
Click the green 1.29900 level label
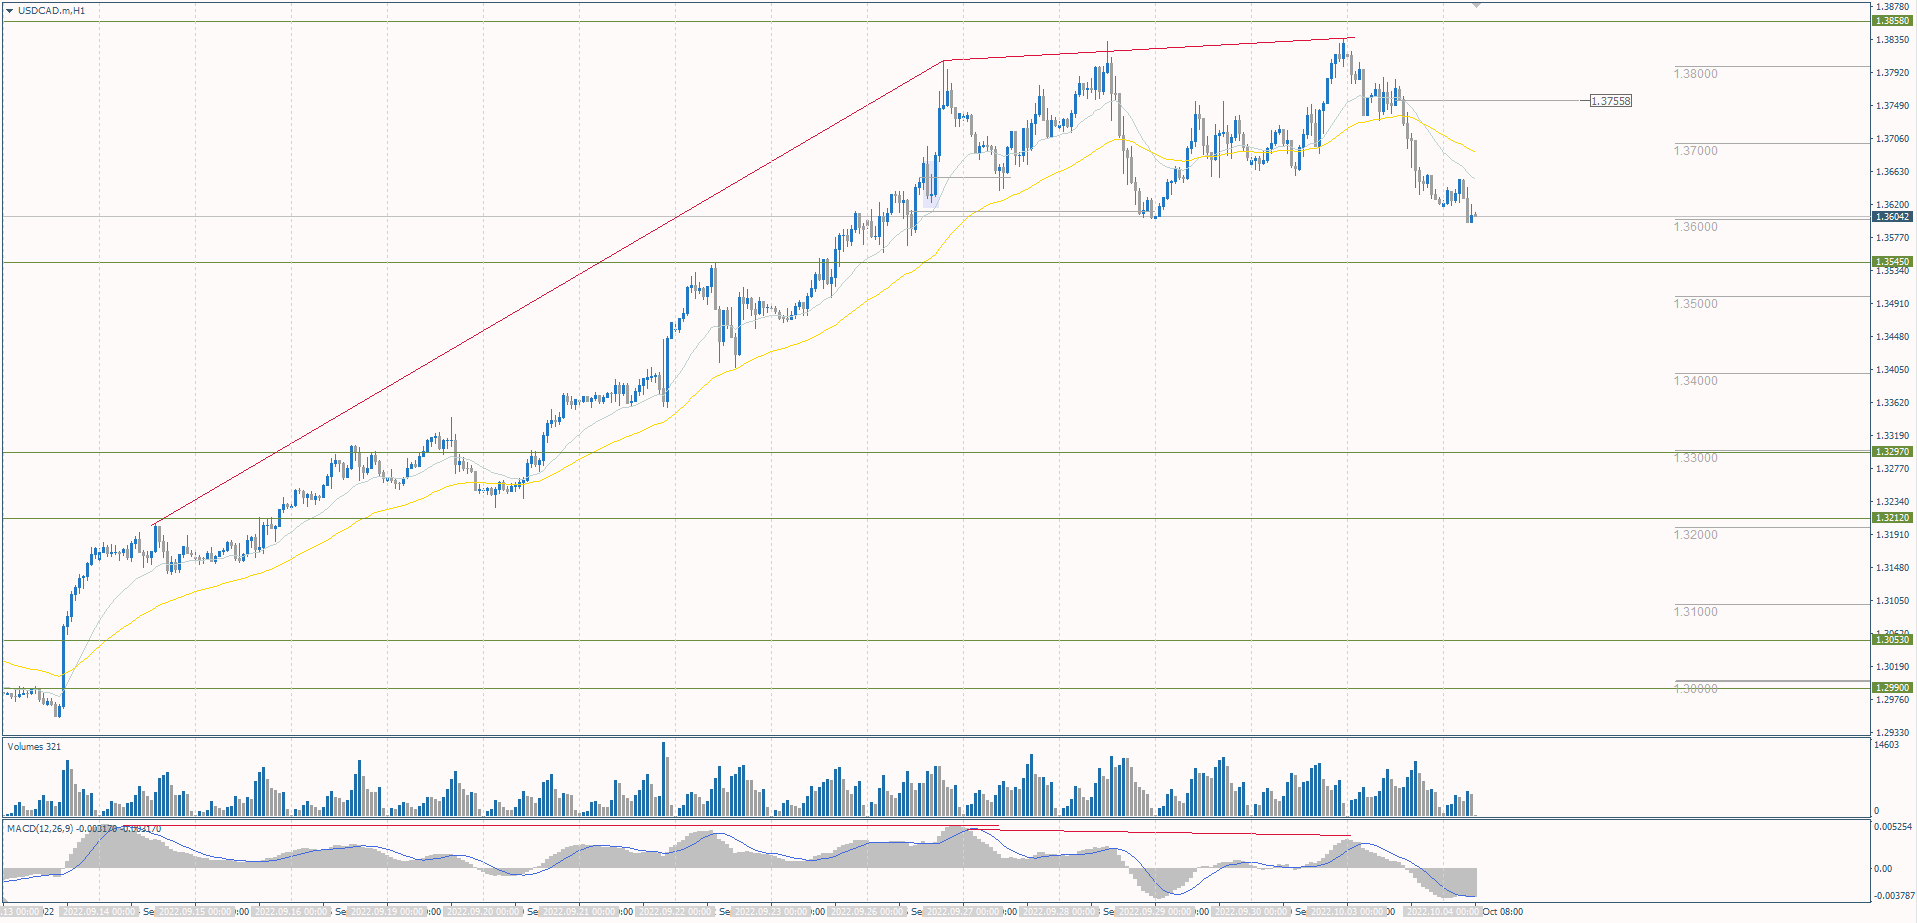[1892, 688]
